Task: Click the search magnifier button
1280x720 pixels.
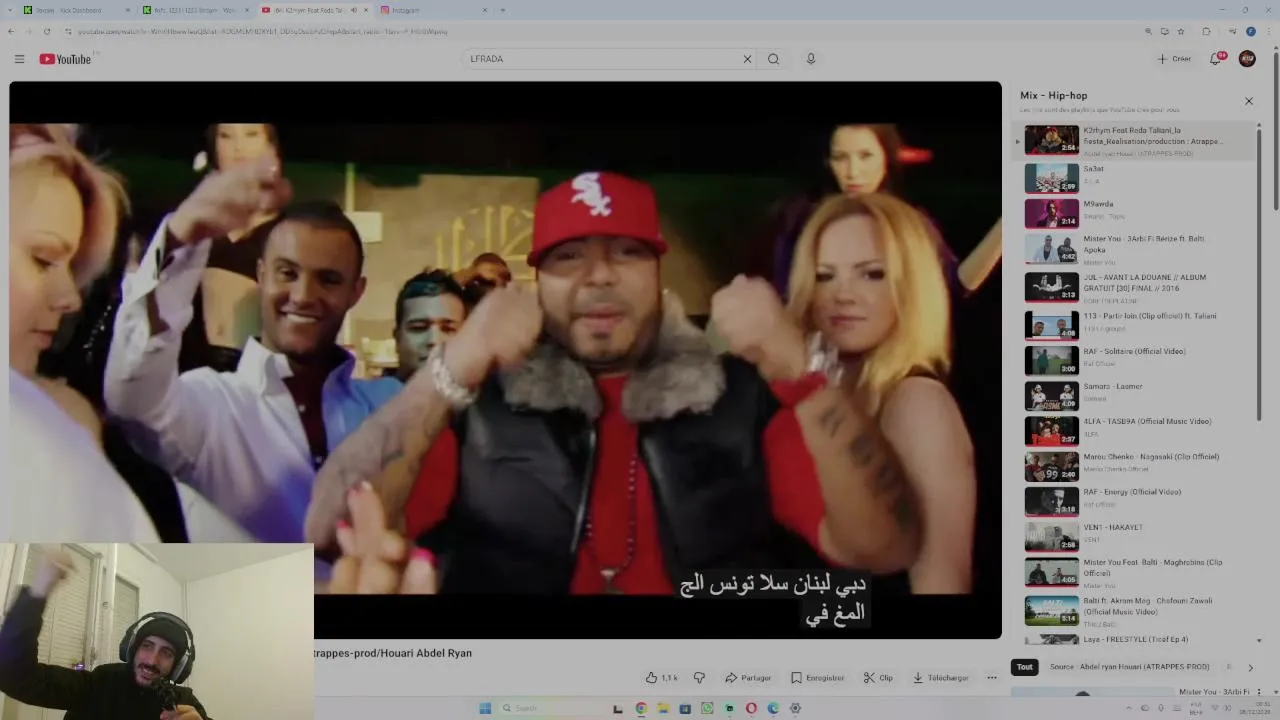Action: (x=773, y=59)
